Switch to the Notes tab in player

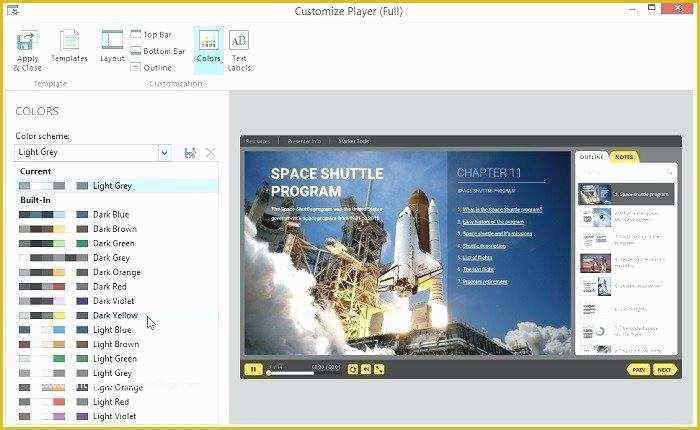(x=624, y=157)
